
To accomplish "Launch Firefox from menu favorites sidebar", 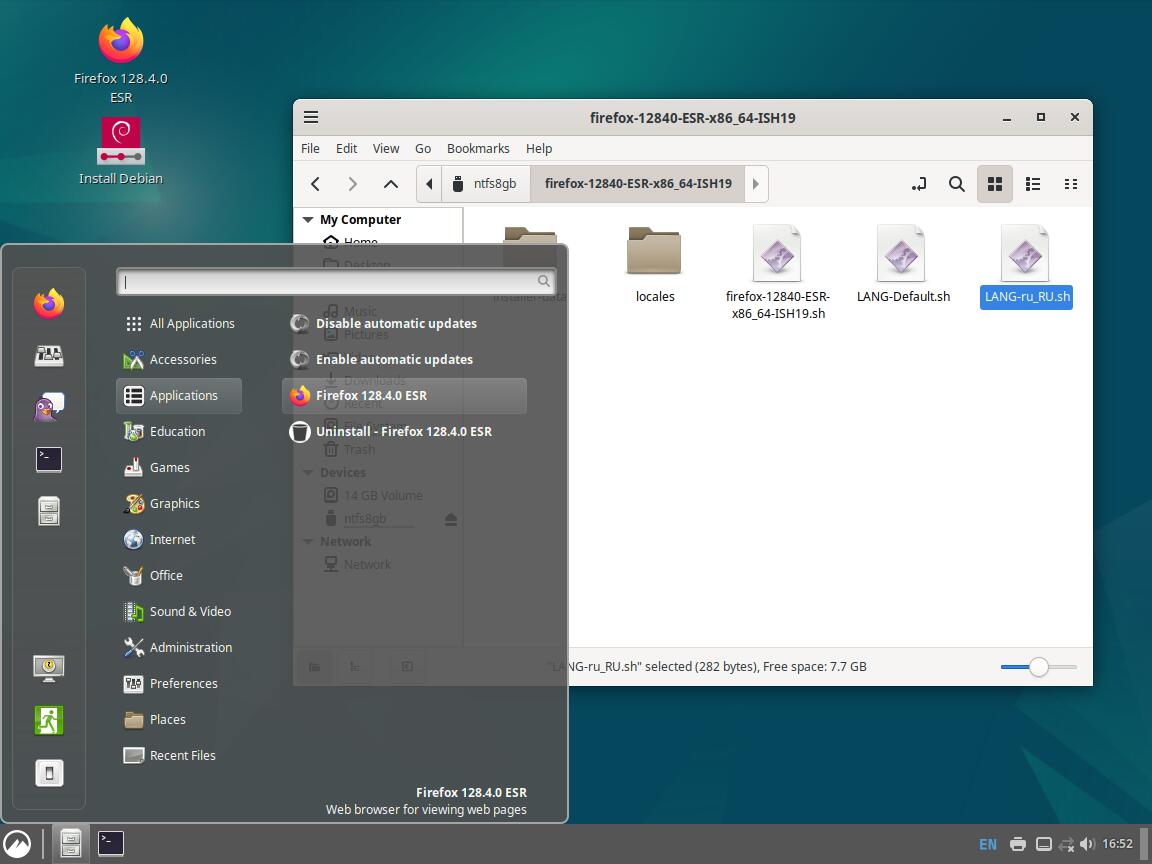I will click(x=49, y=303).
